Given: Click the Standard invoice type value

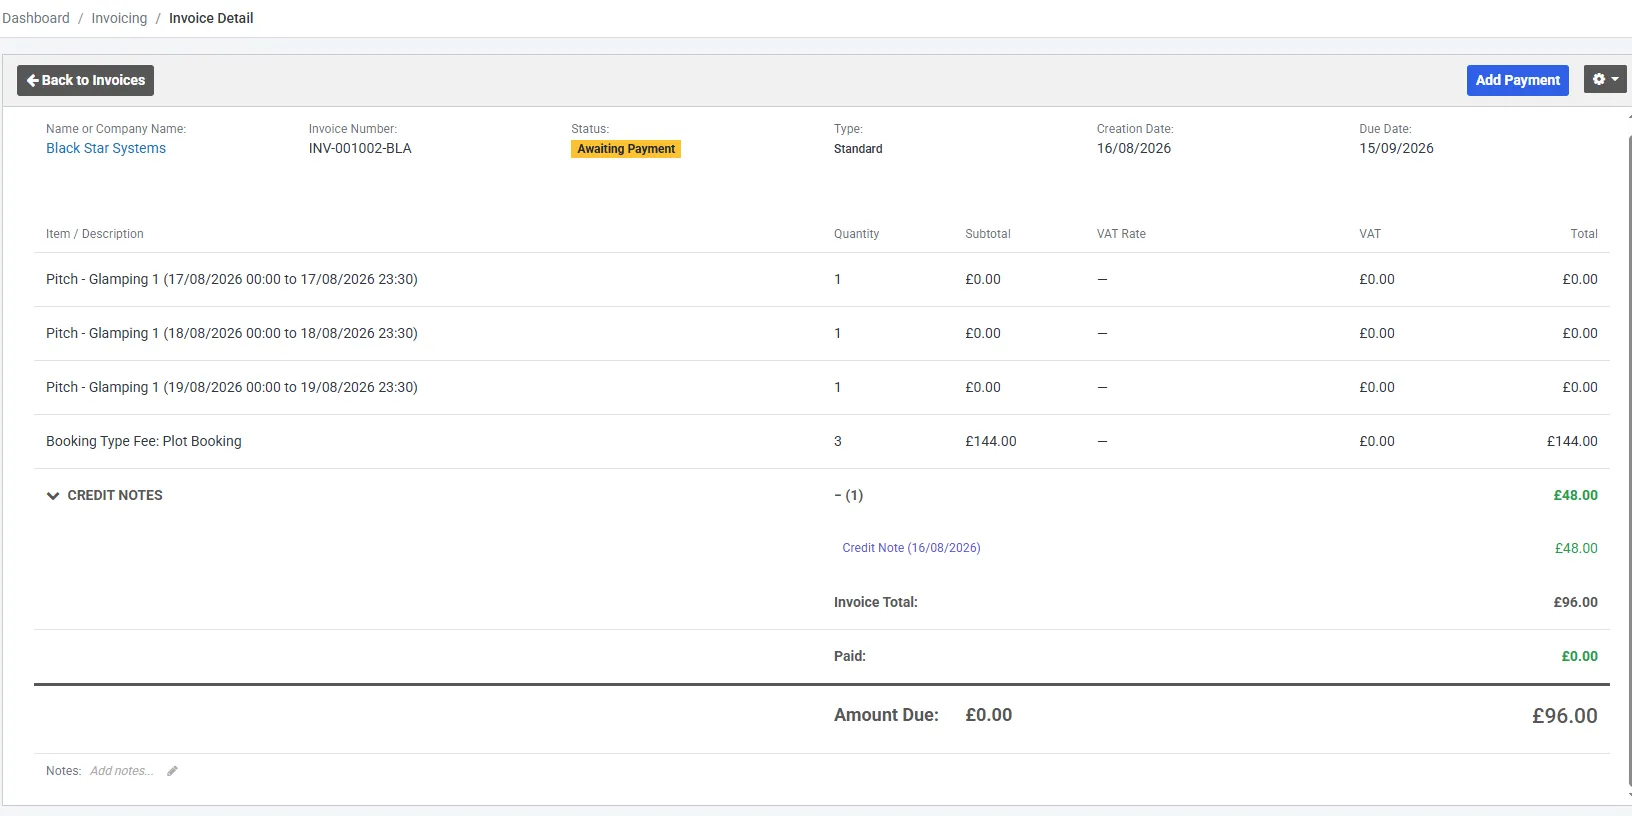Looking at the screenshot, I should point(858,149).
